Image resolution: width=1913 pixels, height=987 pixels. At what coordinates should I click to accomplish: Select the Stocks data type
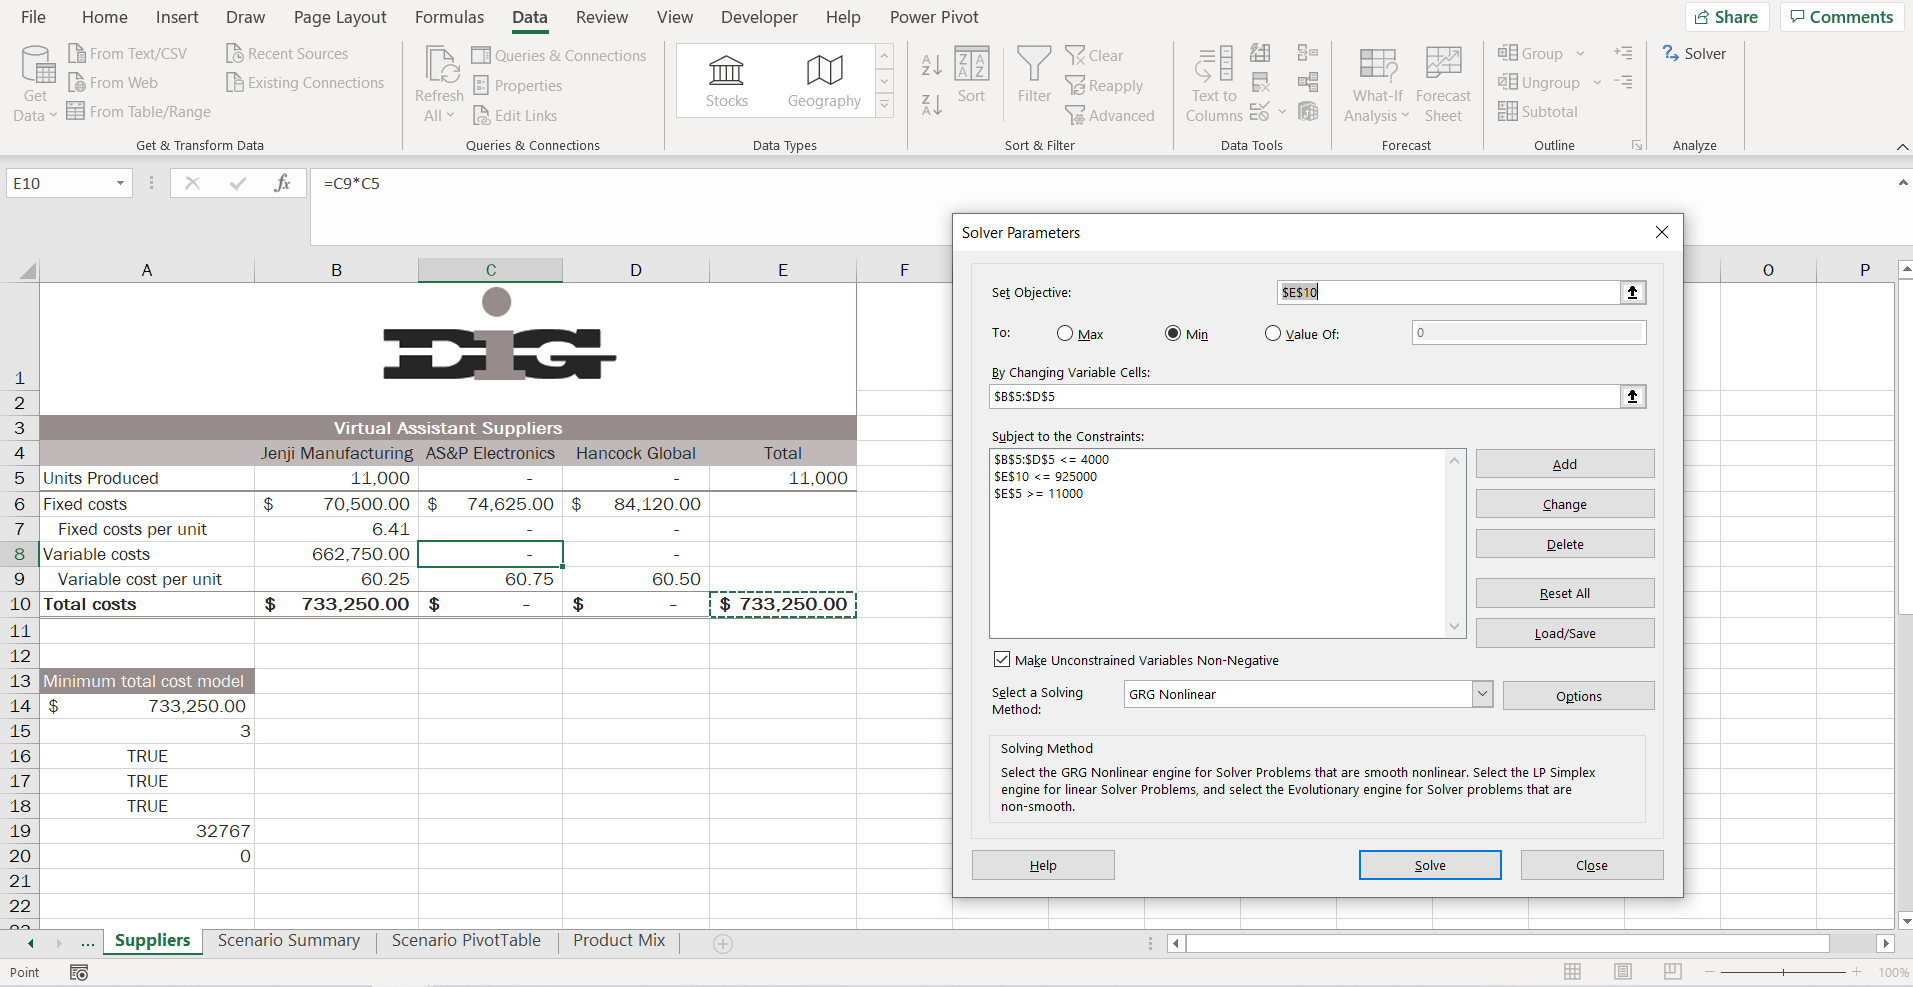(727, 80)
